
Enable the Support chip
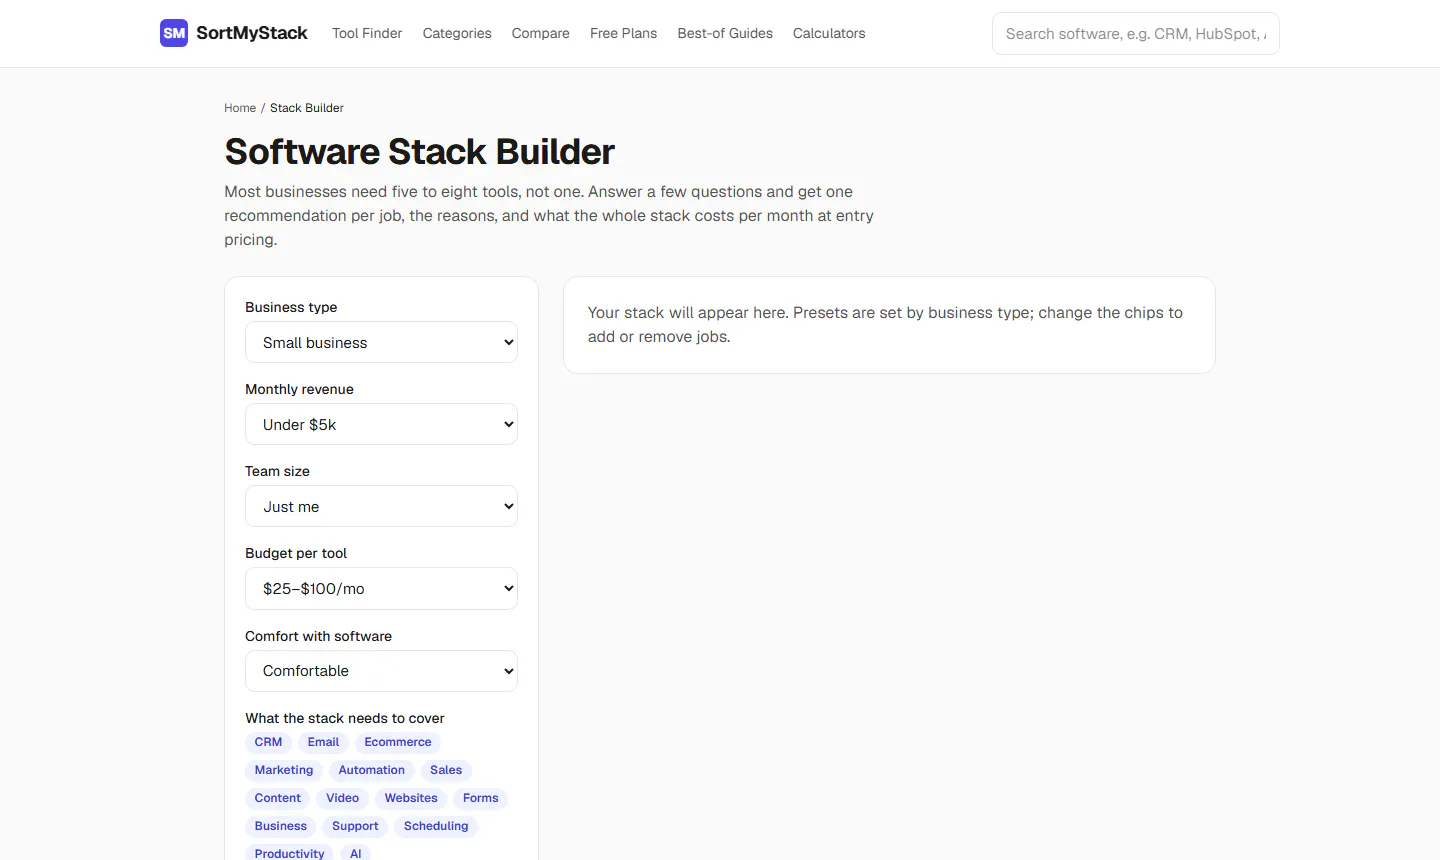tap(355, 826)
